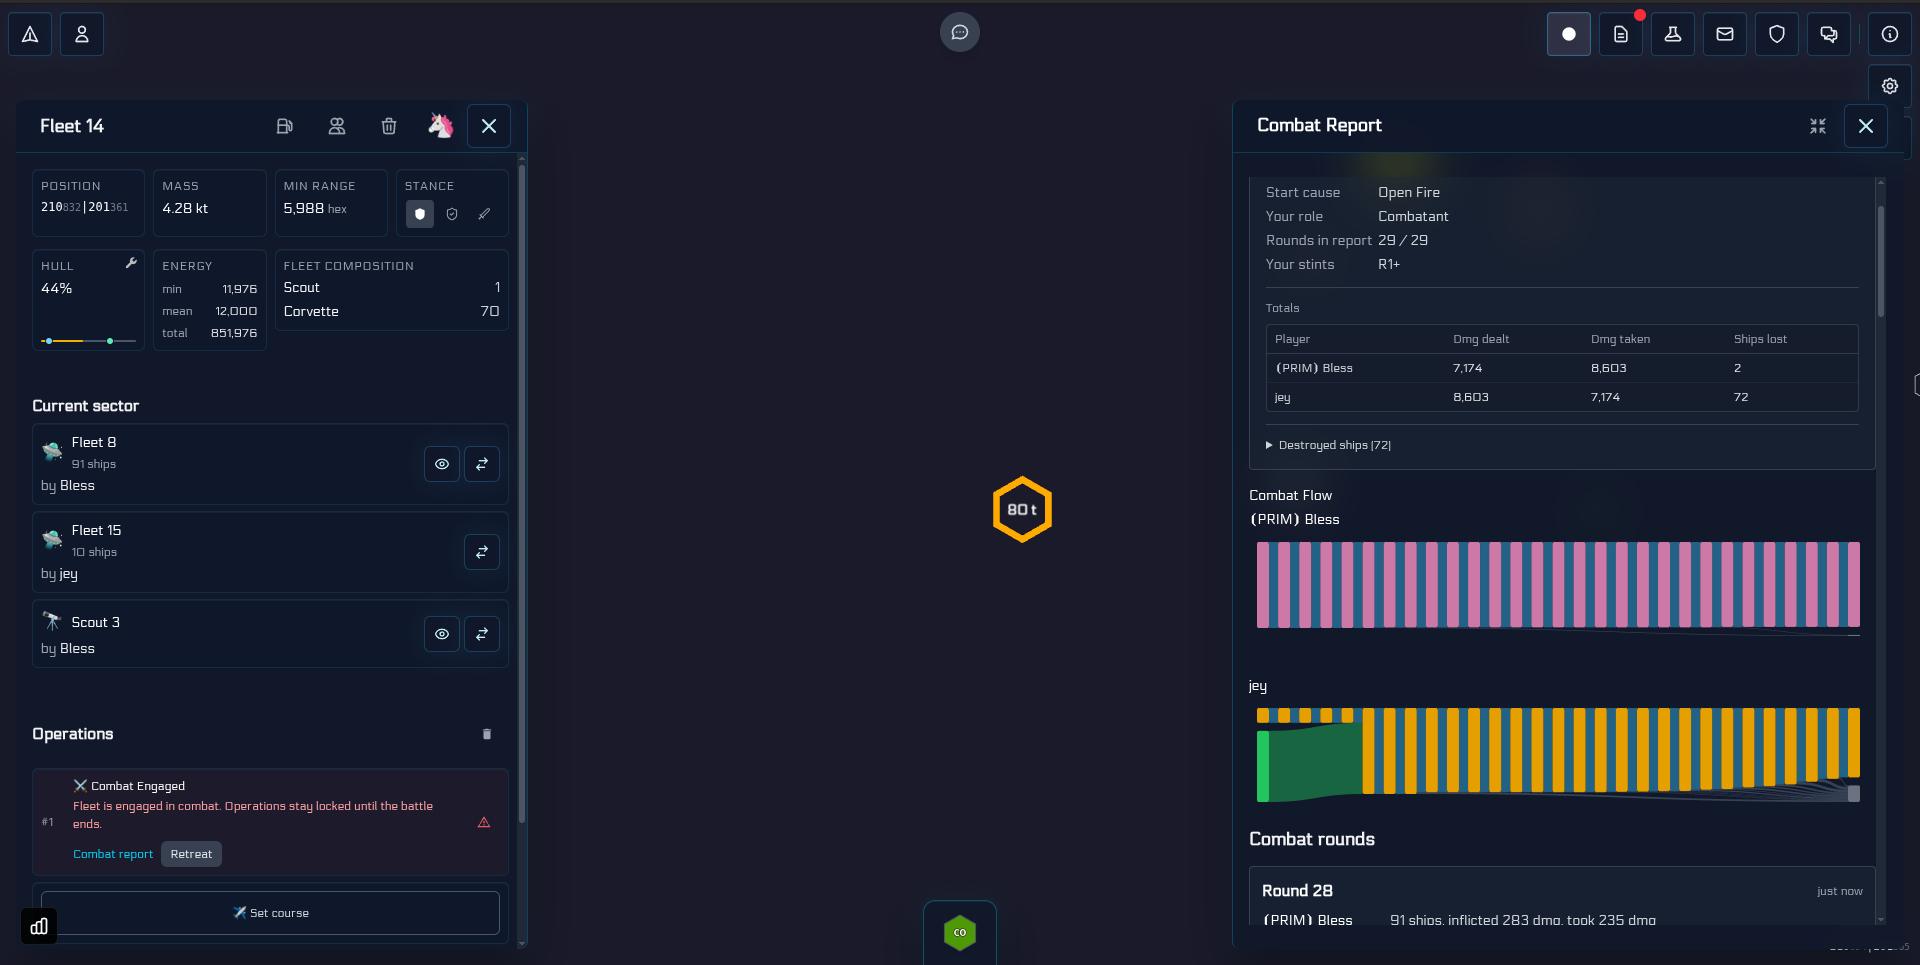
Task: Click the swap arrows button for Fleet 15
Action: [x=482, y=552]
